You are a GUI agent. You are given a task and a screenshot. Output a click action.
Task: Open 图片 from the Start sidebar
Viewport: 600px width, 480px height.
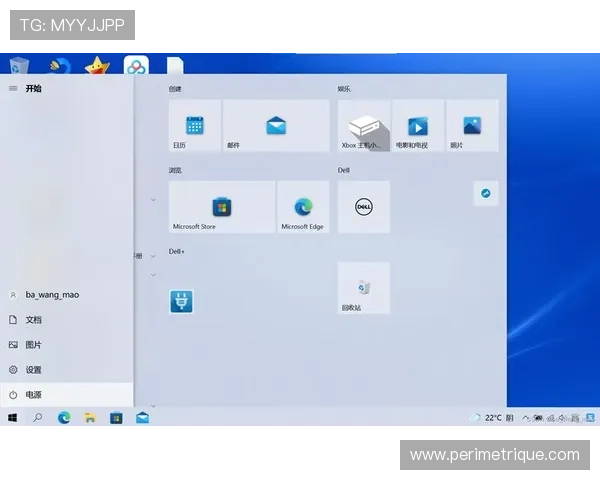click(67, 345)
